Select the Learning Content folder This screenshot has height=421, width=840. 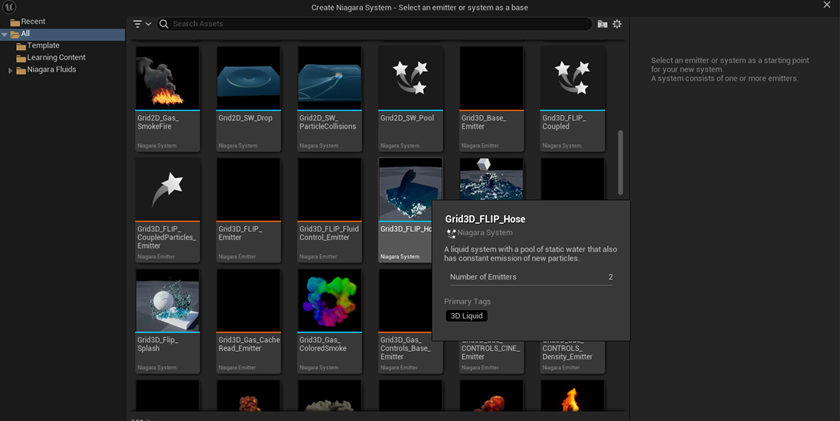coord(56,58)
